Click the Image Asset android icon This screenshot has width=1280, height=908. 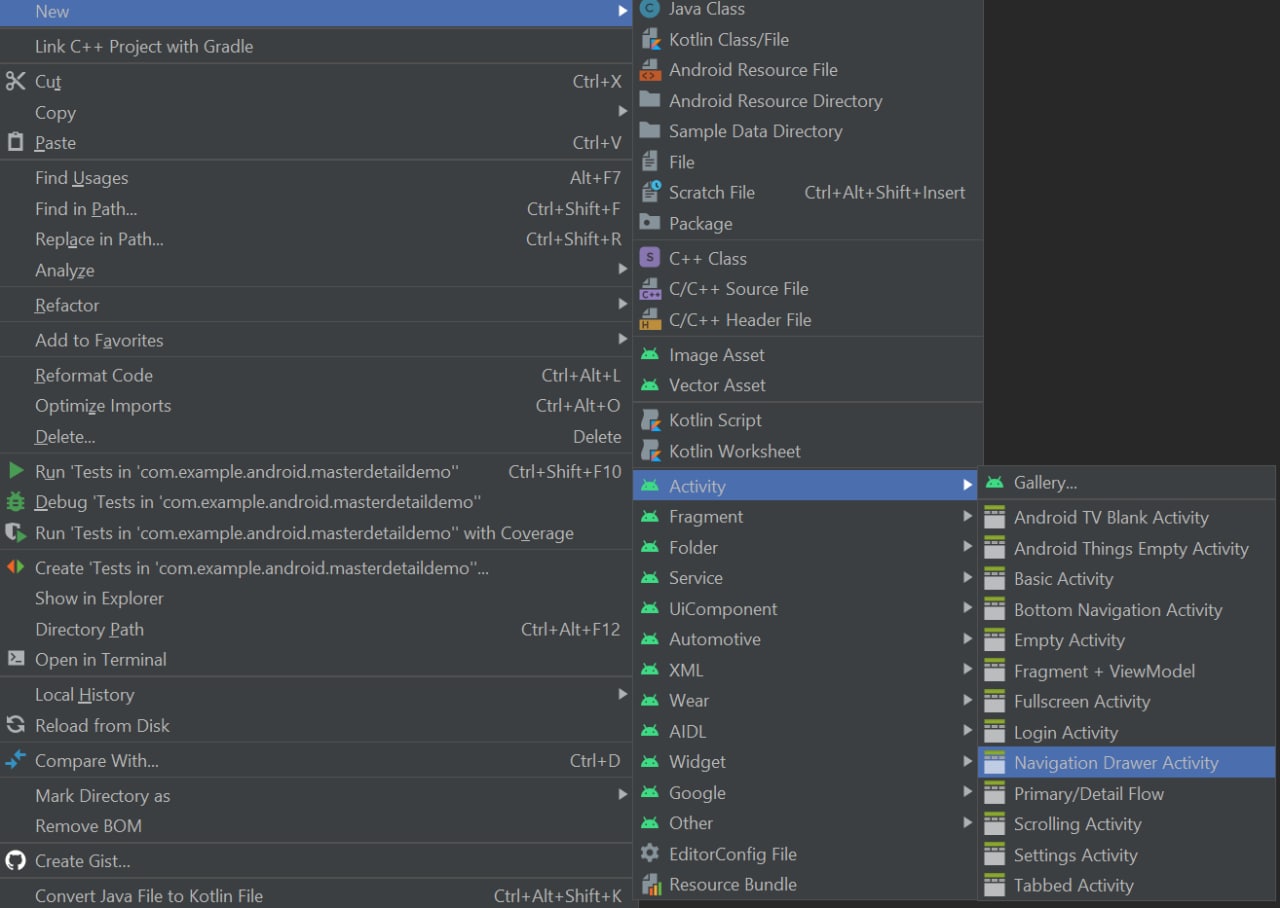click(x=650, y=354)
